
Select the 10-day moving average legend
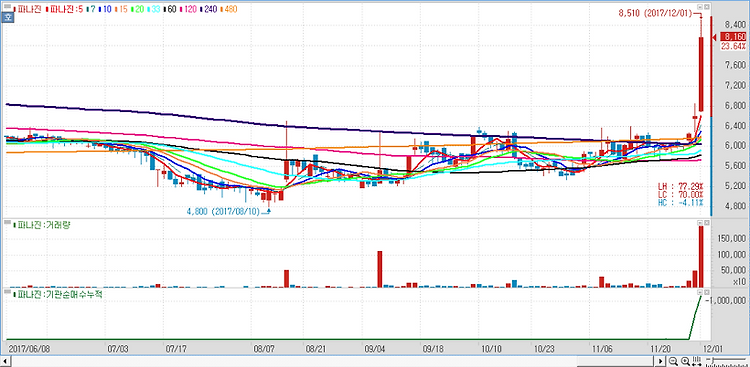[x=107, y=9]
